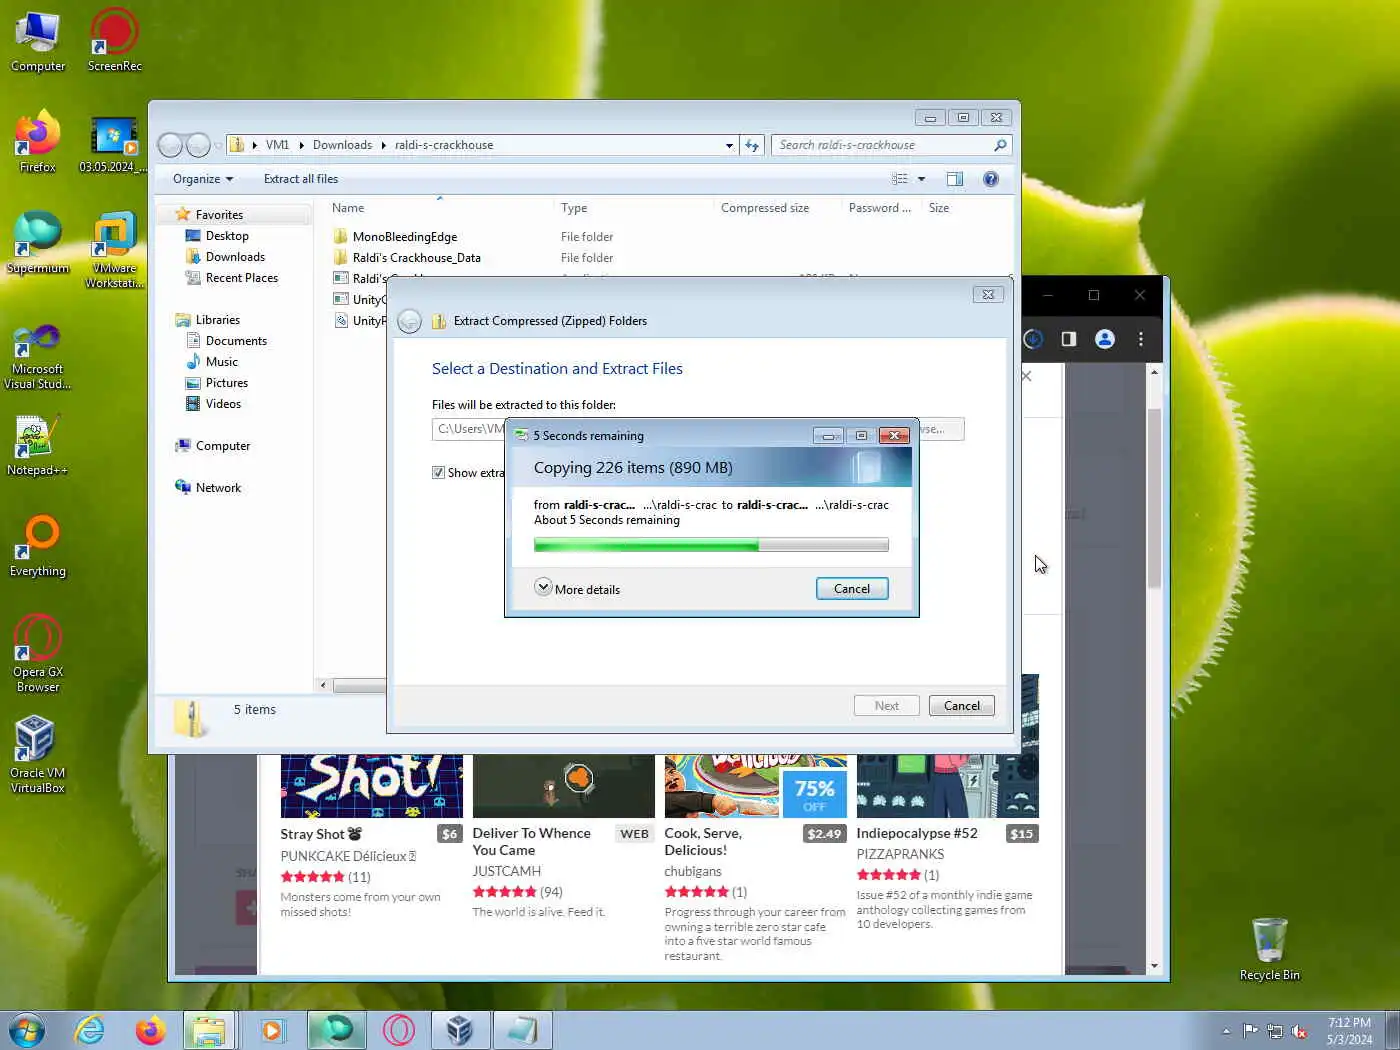Open the Supermium desktop shortcut
Image resolution: width=1400 pixels, height=1050 pixels.
pyautogui.click(x=37, y=243)
